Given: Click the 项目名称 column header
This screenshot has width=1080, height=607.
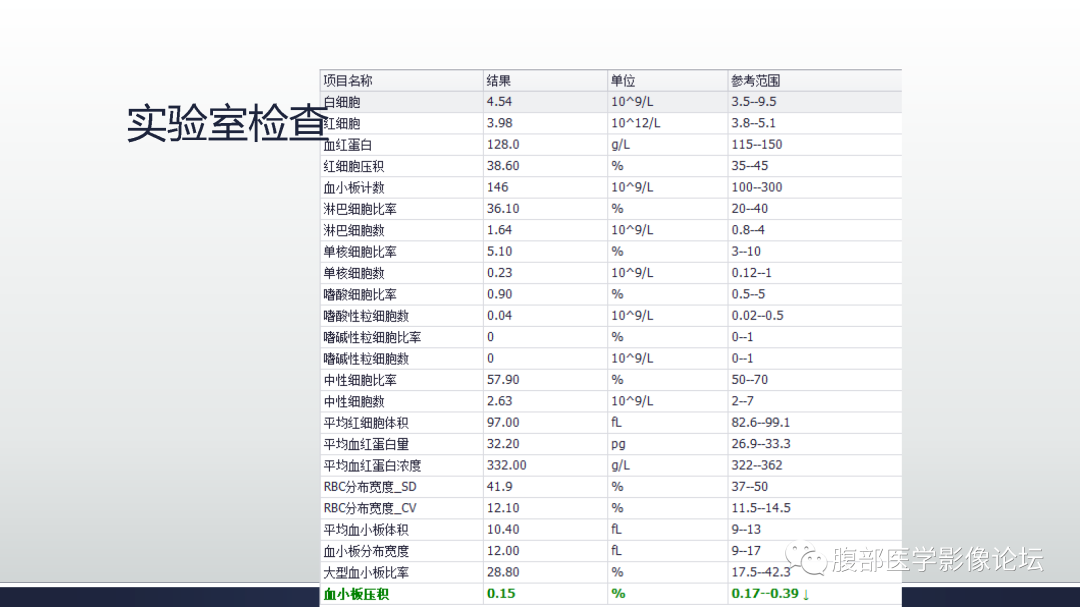Looking at the screenshot, I should click(x=348, y=81).
